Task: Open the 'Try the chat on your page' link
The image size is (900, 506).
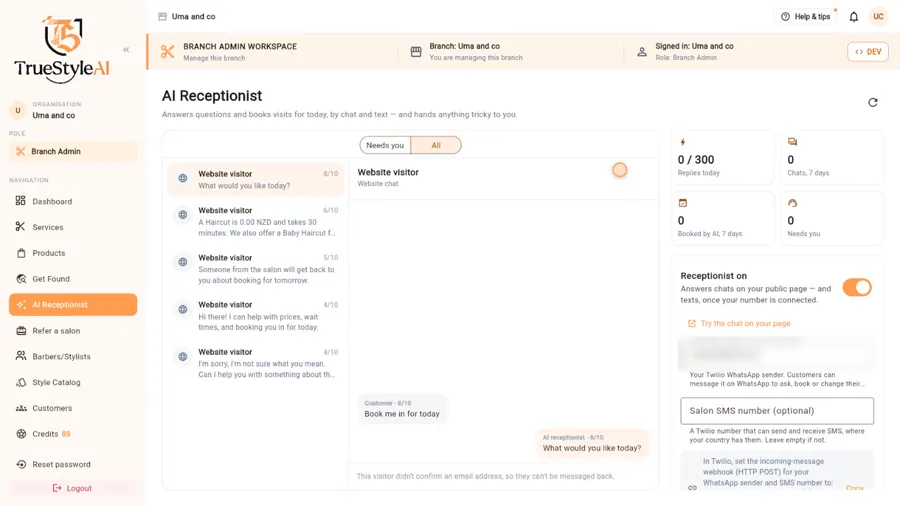Action: [739, 324]
